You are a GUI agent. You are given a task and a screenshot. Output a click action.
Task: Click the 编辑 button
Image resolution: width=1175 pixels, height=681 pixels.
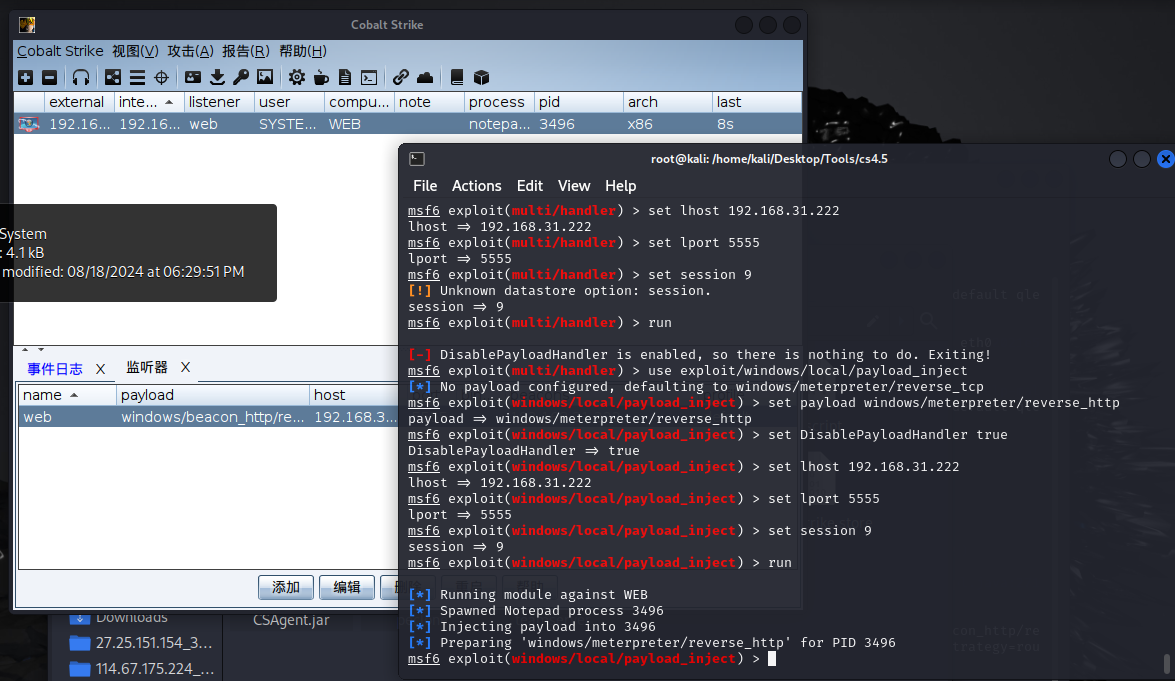point(346,587)
